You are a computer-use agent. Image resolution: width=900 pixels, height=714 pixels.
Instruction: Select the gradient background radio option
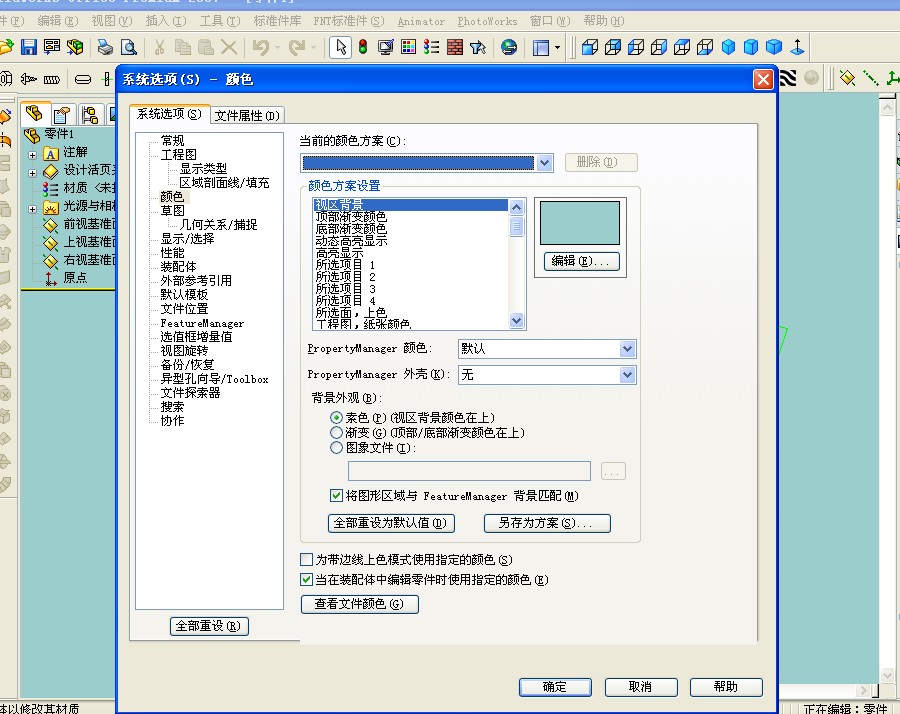pos(336,432)
